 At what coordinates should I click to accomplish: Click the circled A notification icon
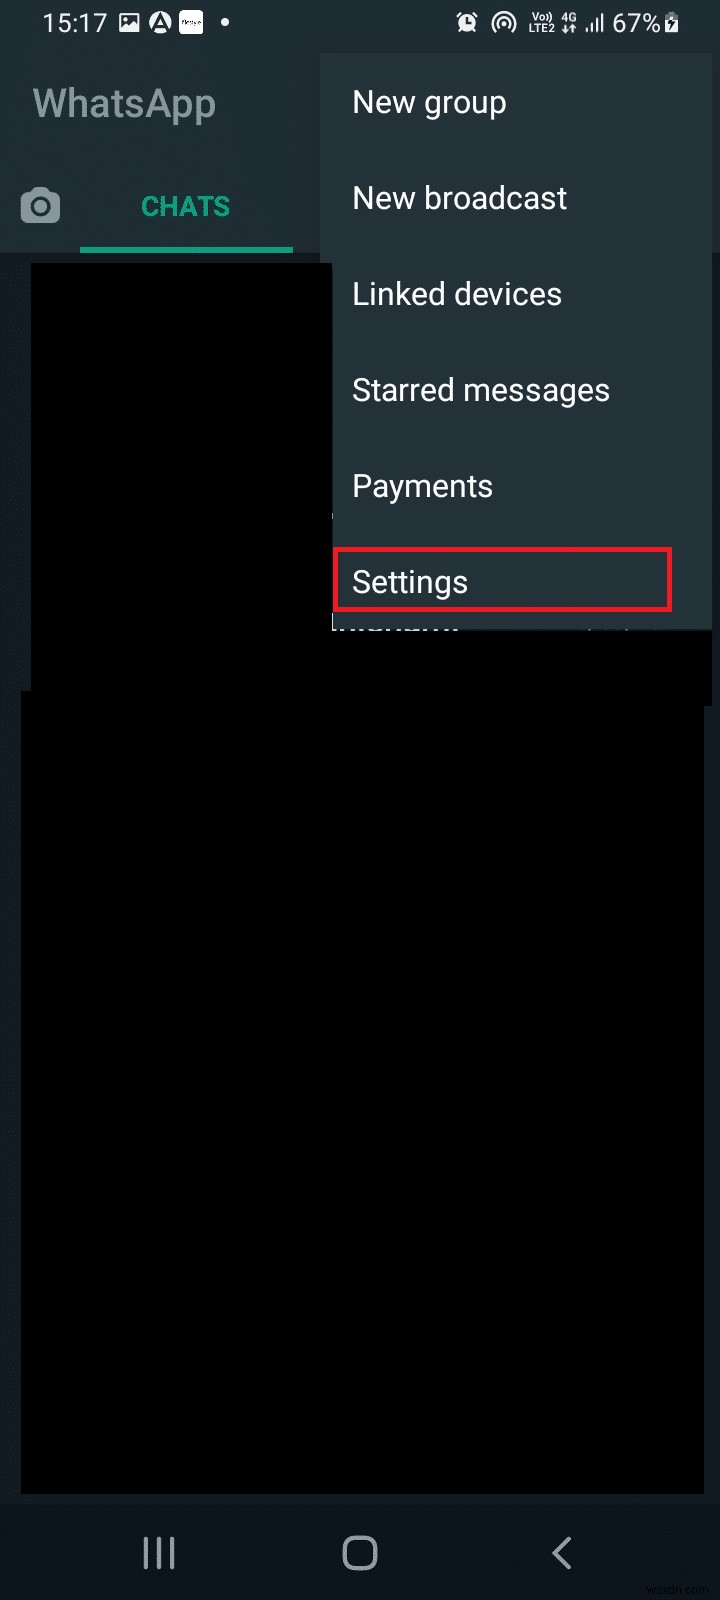pos(160,22)
